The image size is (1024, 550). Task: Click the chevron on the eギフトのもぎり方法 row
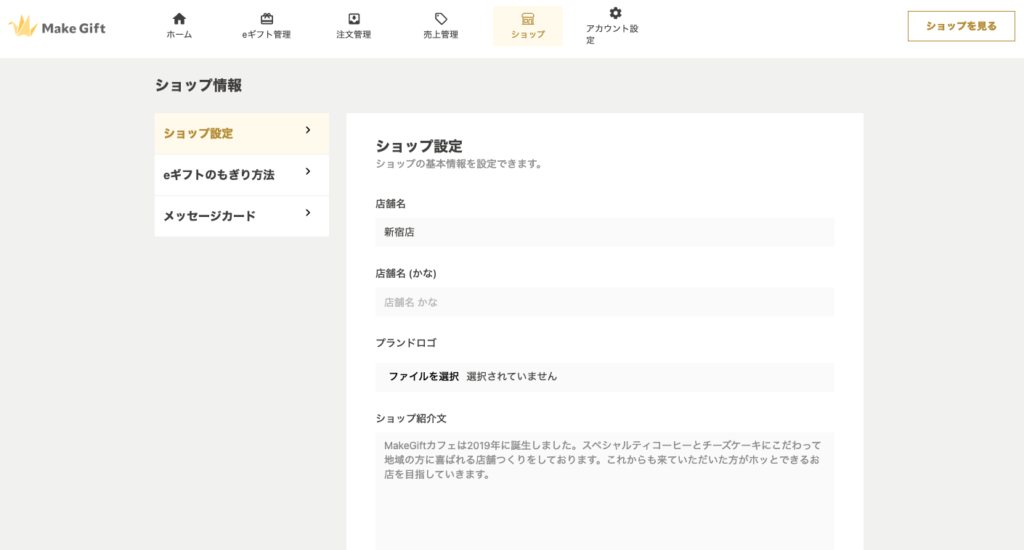(308, 171)
